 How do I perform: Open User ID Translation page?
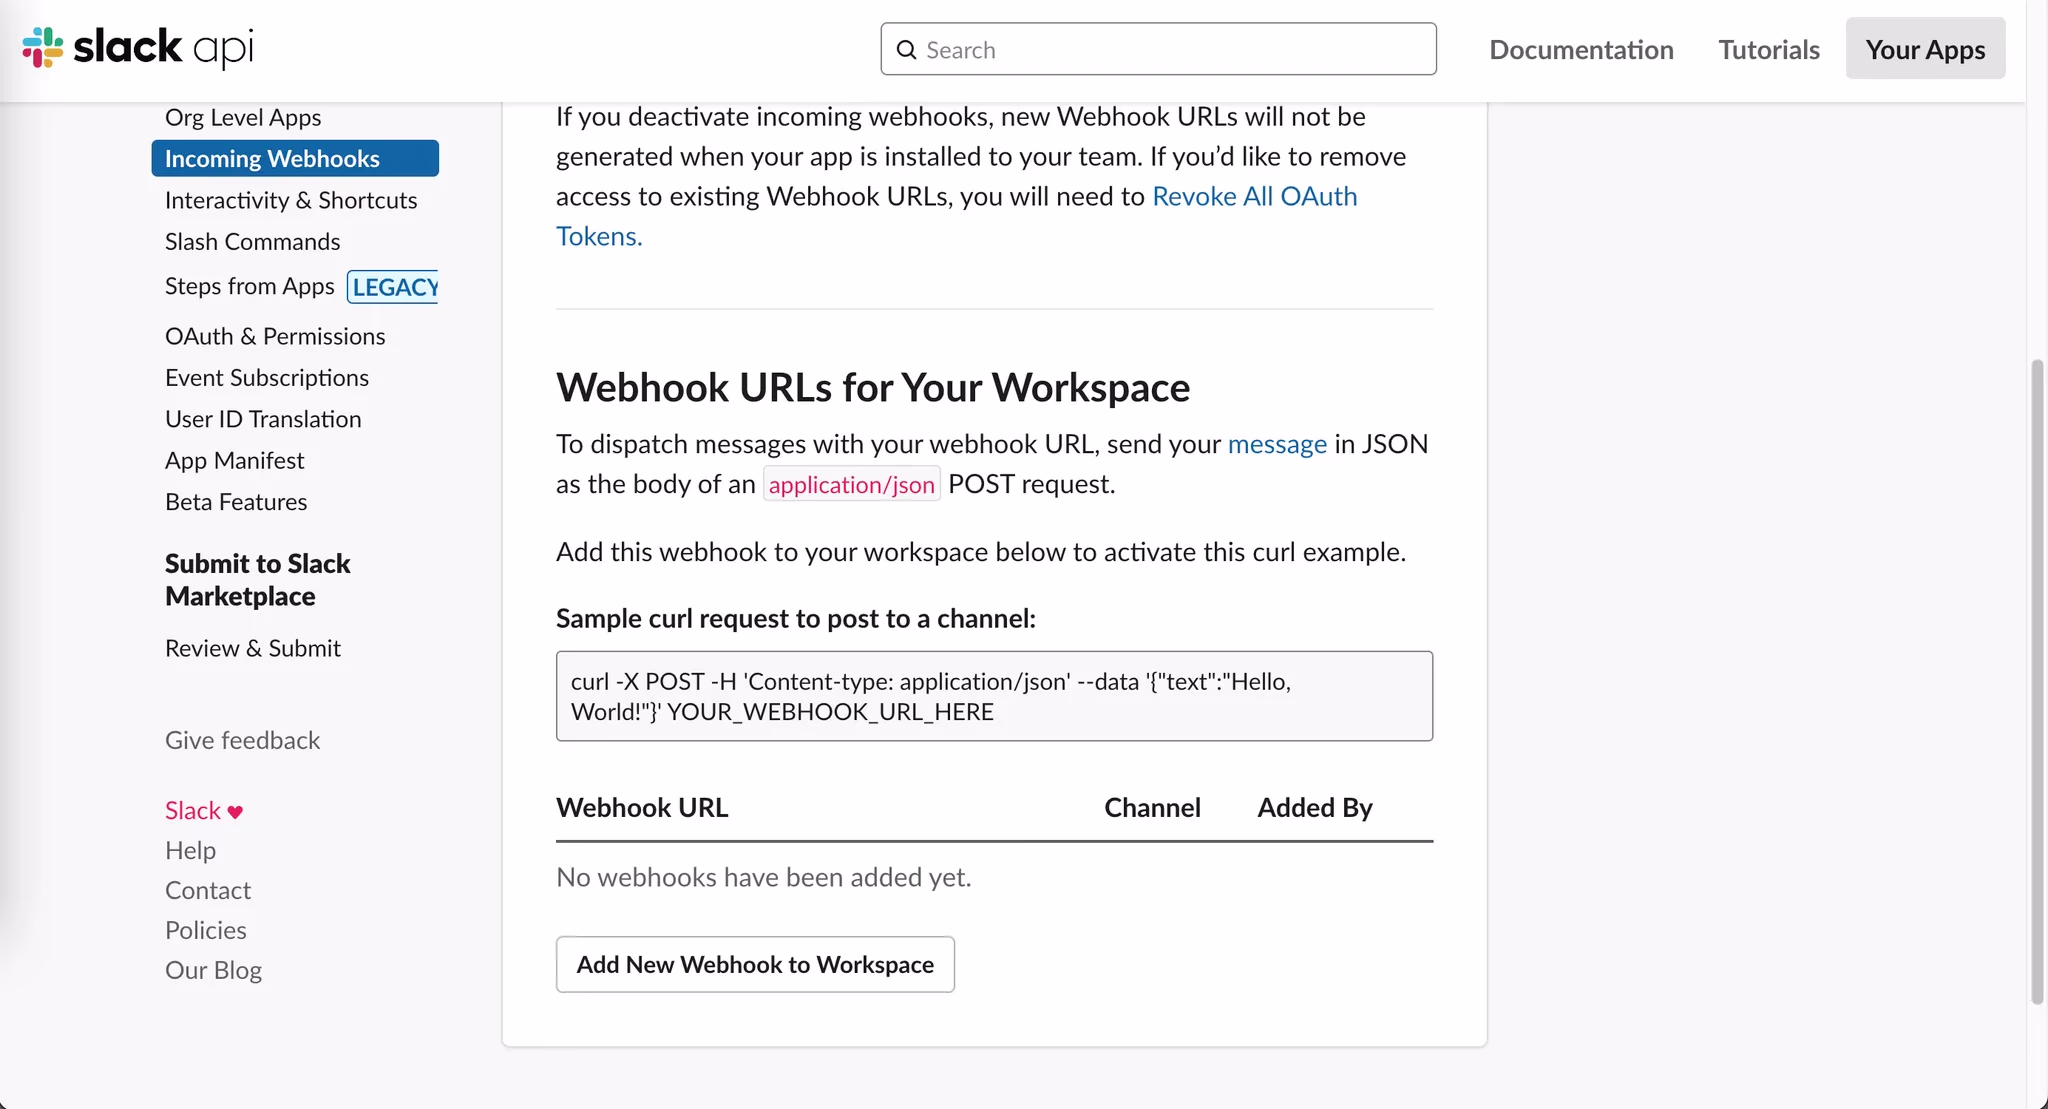(x=263, y=419)
